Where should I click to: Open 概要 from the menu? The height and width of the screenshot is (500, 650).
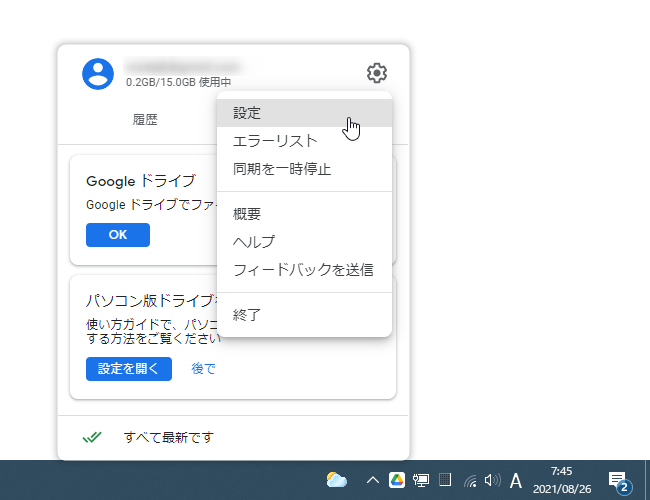pos(304,214)
